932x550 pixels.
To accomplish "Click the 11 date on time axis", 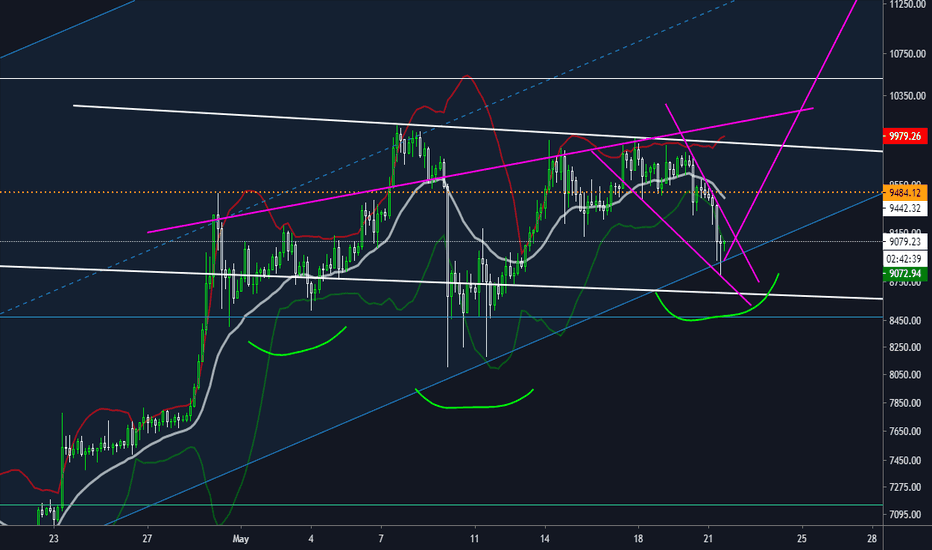I will click(x=474, y=539).
